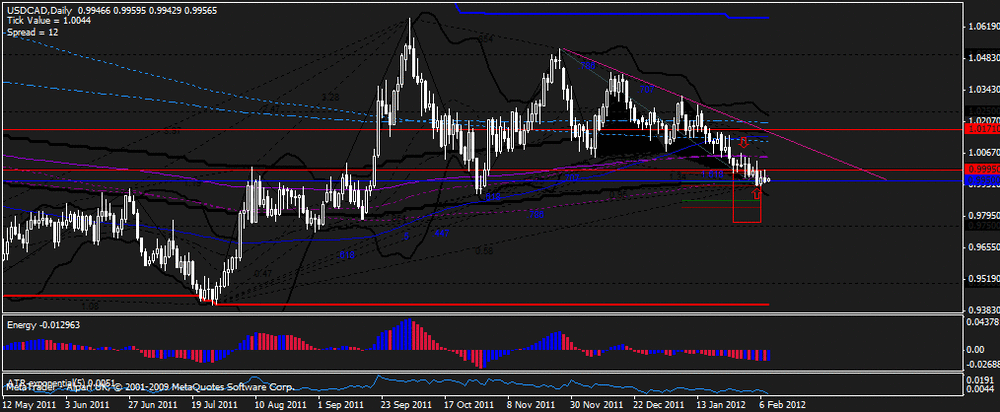1000x412 pixels.
Task: Click the '17 Oct 2011' date label
Action: 469,404
